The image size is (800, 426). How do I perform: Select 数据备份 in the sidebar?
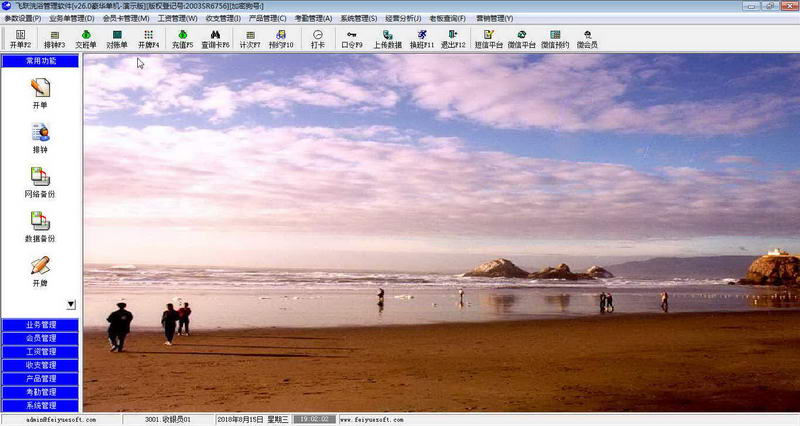pos(40,227)
